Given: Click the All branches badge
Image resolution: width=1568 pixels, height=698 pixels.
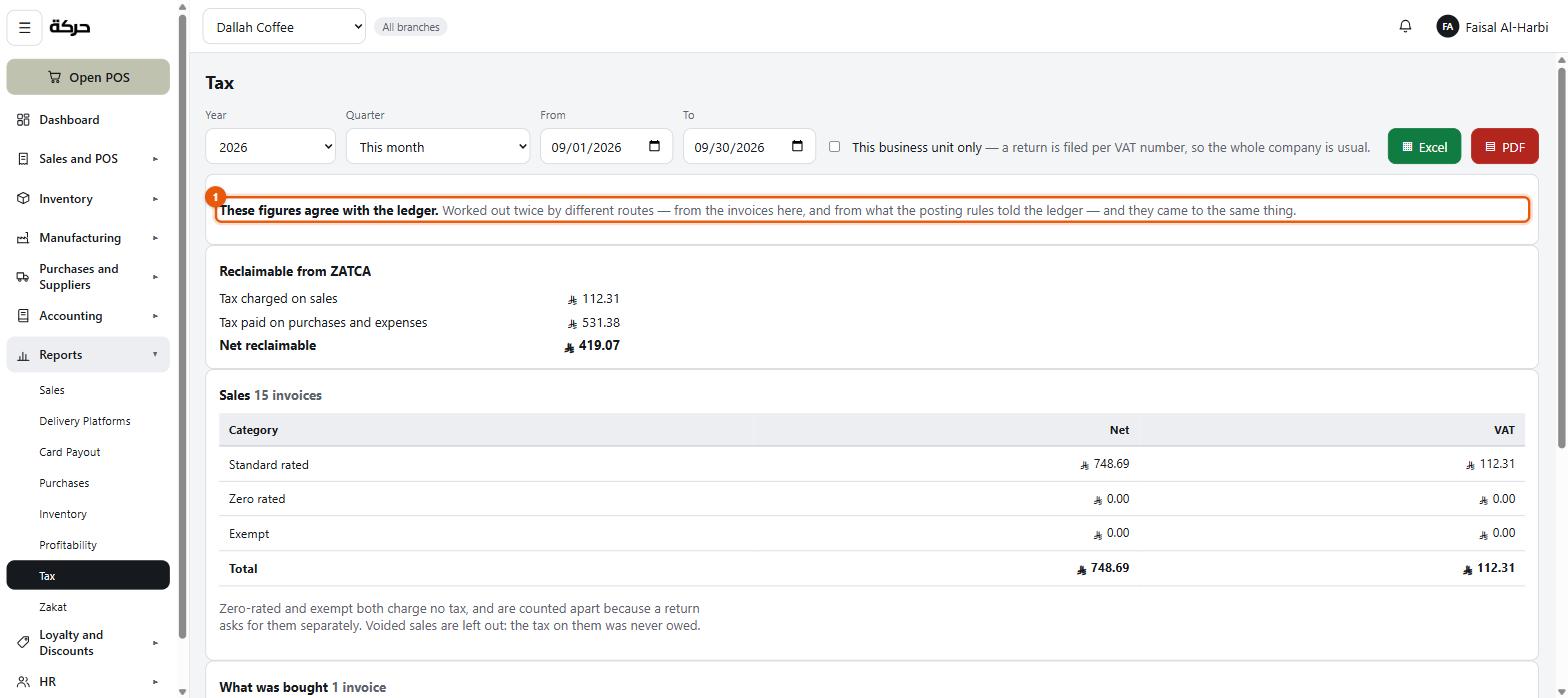Looking at the screenshot, I should point(411,27).
